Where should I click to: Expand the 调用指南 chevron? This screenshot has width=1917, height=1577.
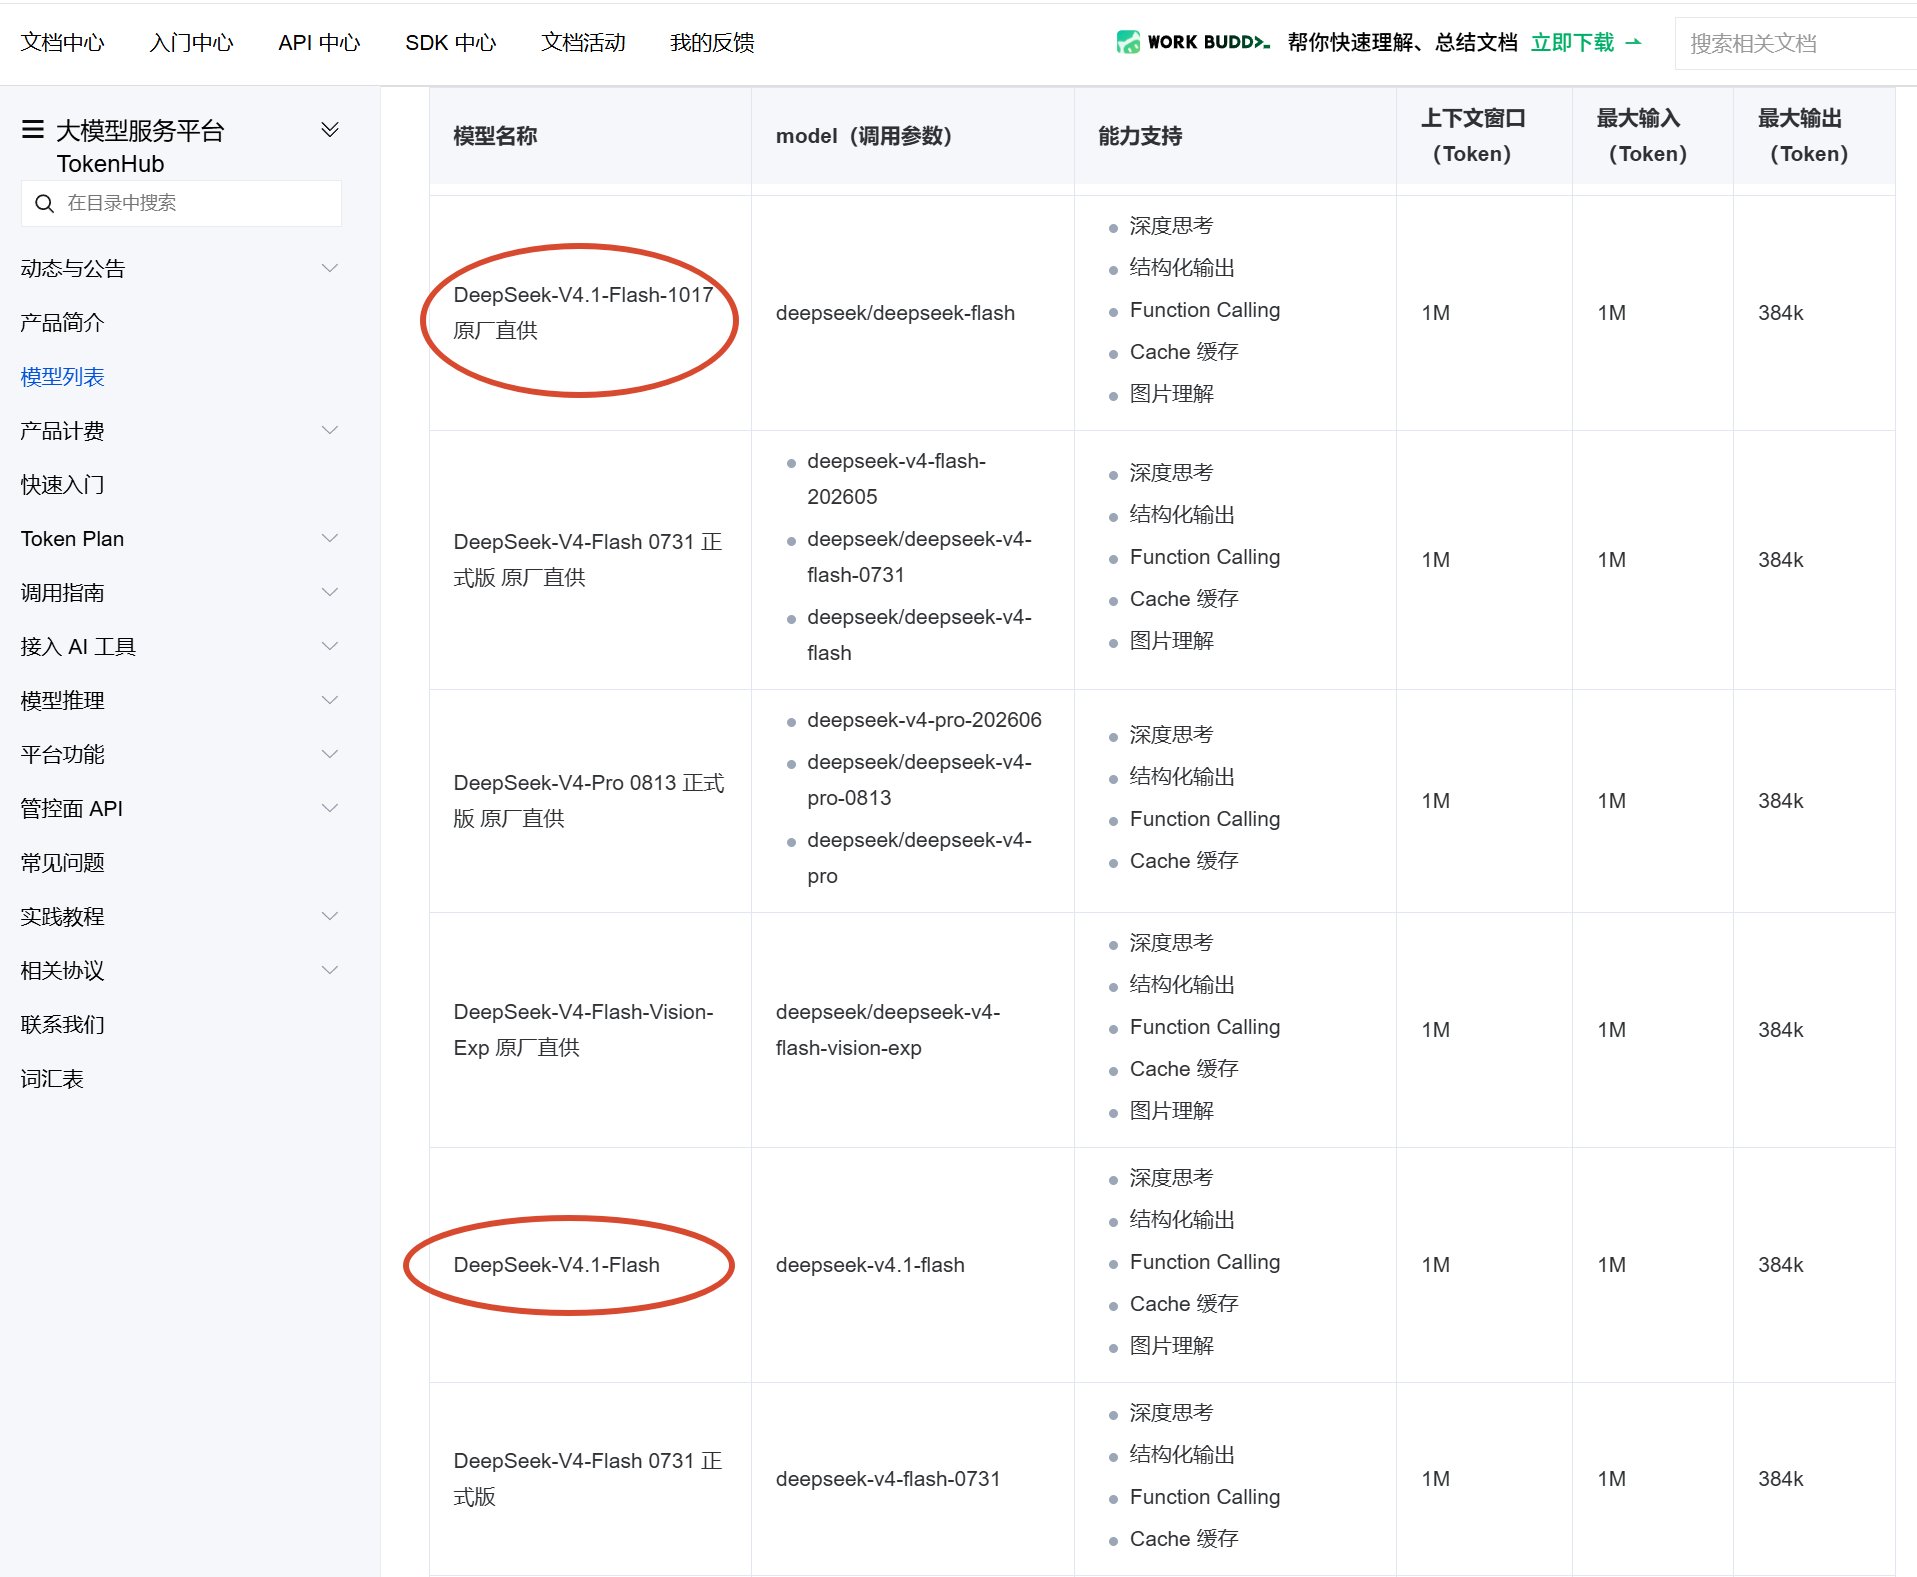(330, 592)
